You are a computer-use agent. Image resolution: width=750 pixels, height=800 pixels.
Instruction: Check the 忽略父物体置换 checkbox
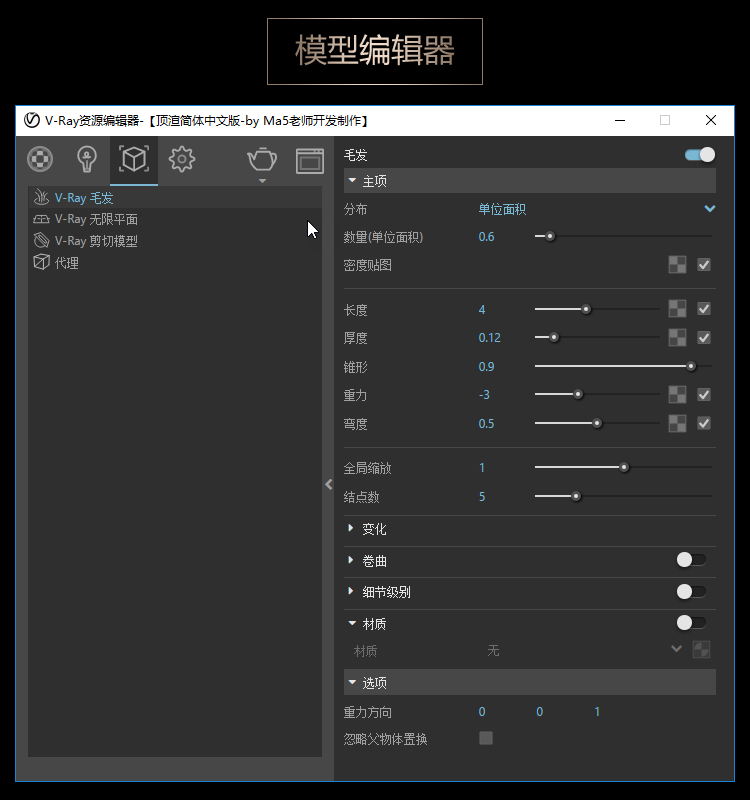click(486, 738)
